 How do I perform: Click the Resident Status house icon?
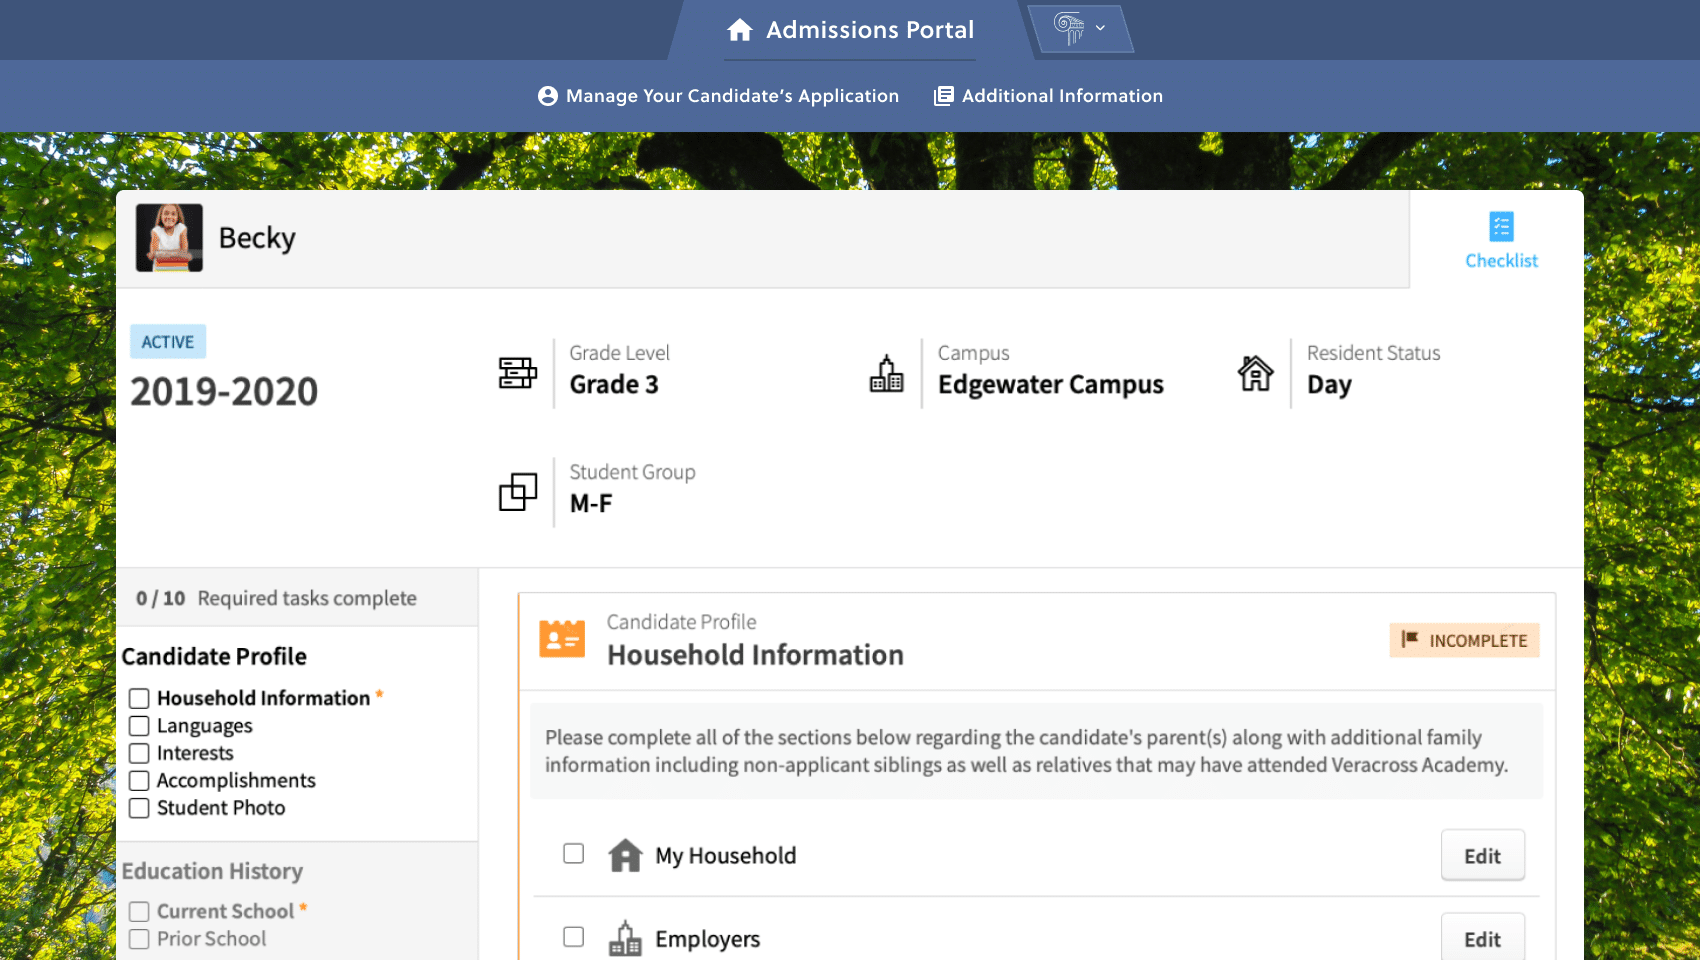[x=1255, y=373]
